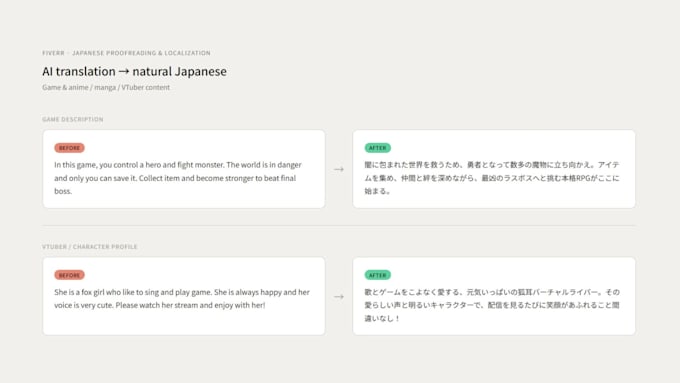Image resolution: width=680 pixels, height=383 pixels.
Task: Click the 'In this game, you control a hero' paragraph
Action: 178,178
